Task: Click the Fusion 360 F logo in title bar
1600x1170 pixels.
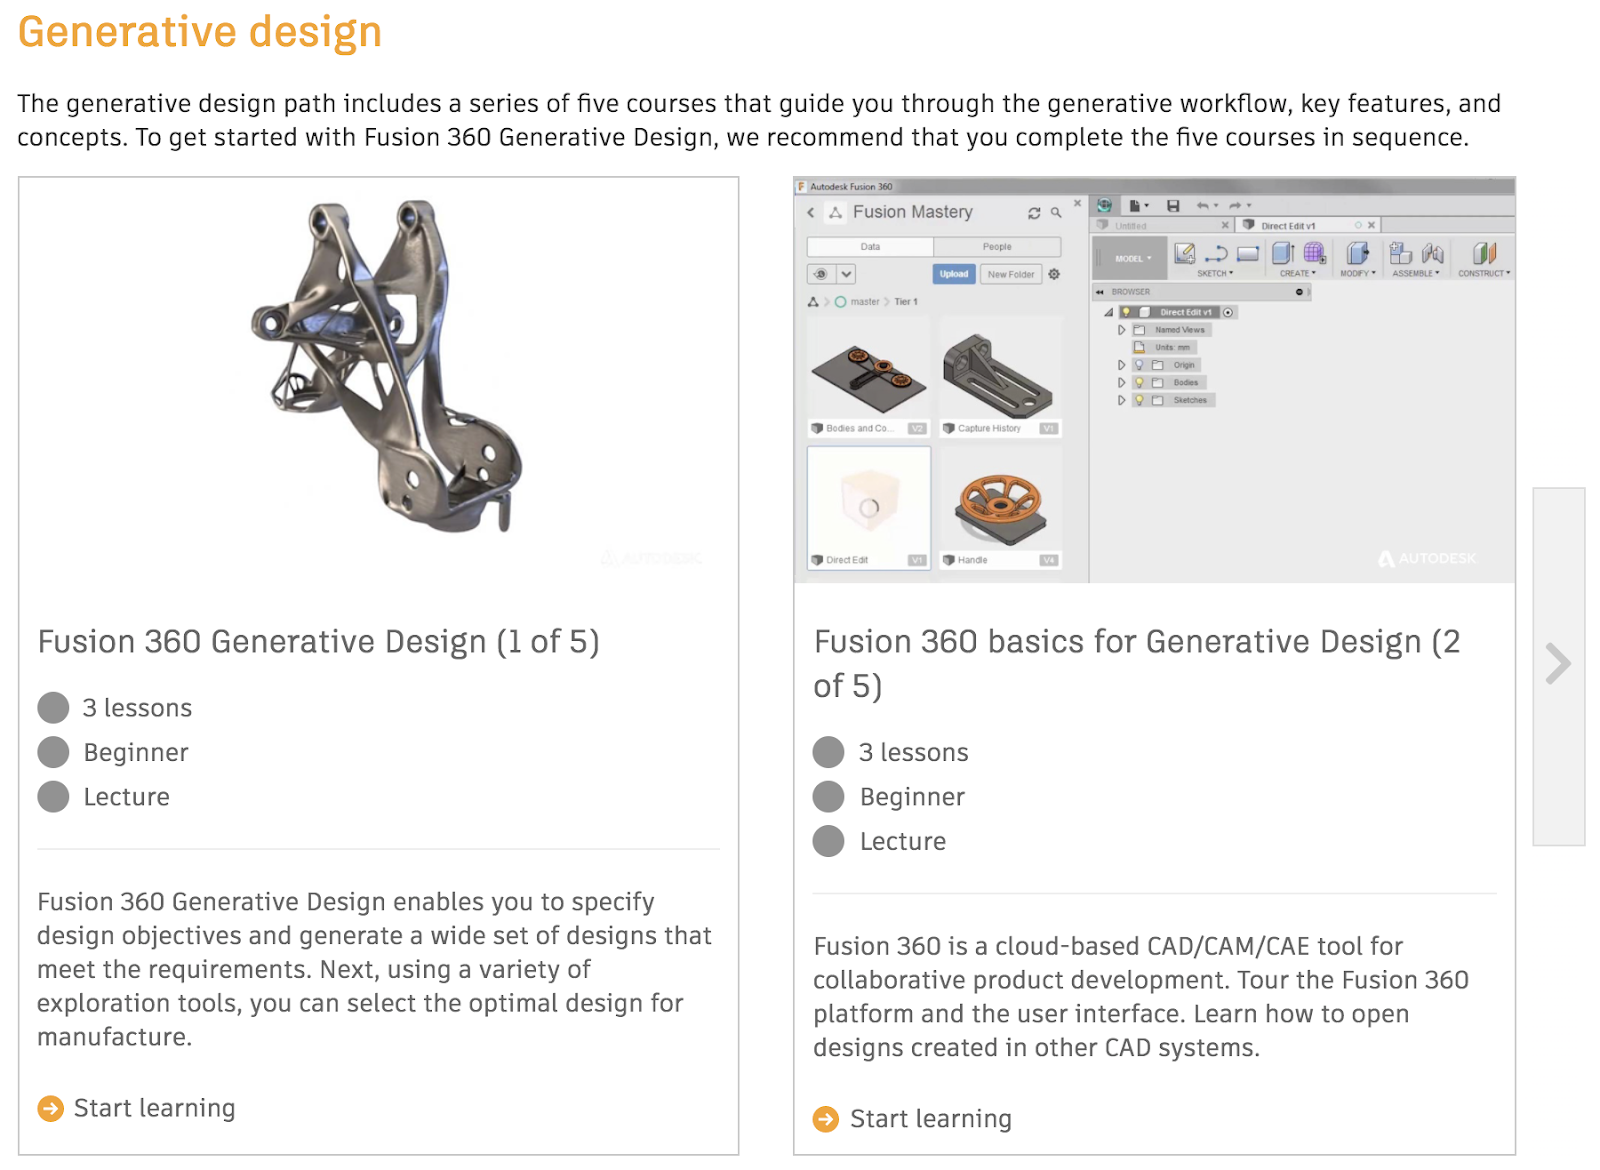Action: tap(801, 187)
